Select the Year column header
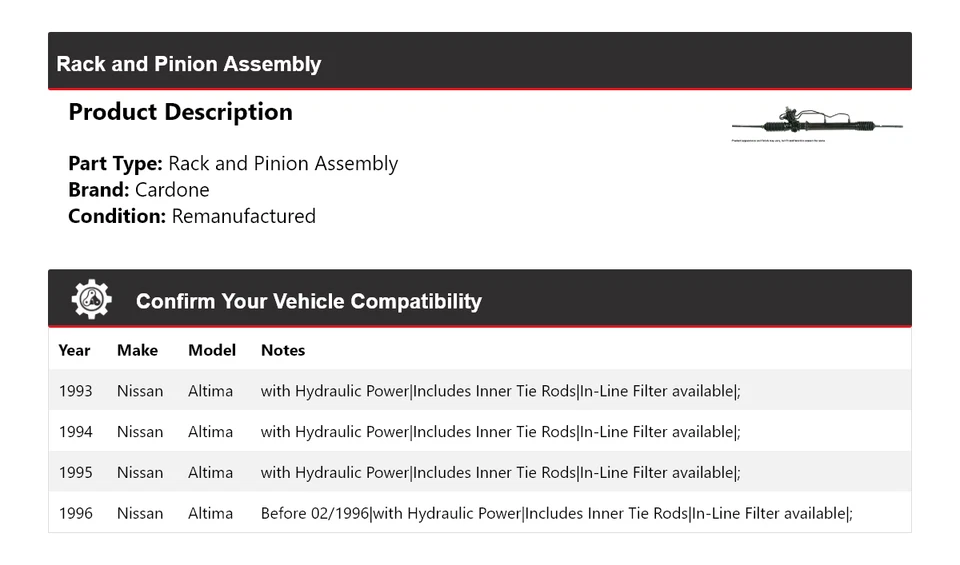The height and width of the screenshot is (565, 960). 74,350
